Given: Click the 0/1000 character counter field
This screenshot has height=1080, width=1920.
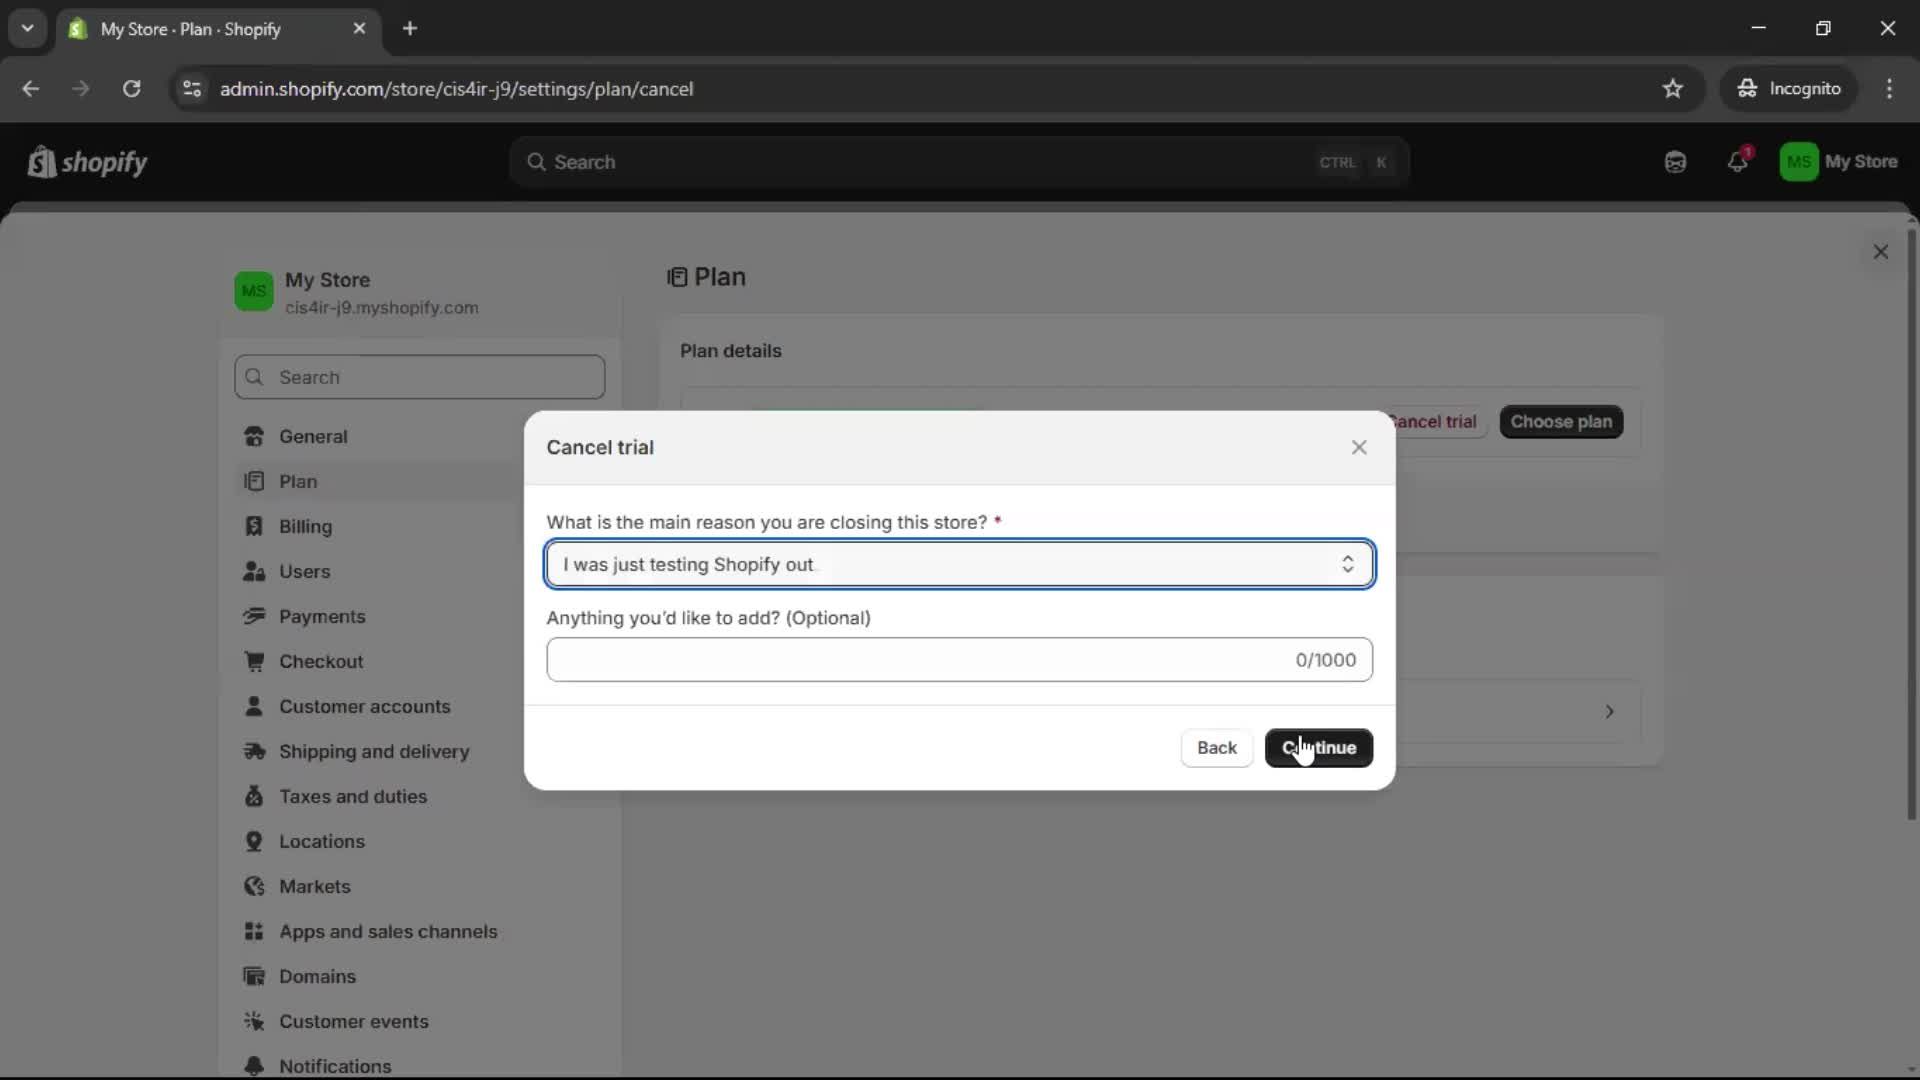Looking at the screenshot, I should (1325, 659).
